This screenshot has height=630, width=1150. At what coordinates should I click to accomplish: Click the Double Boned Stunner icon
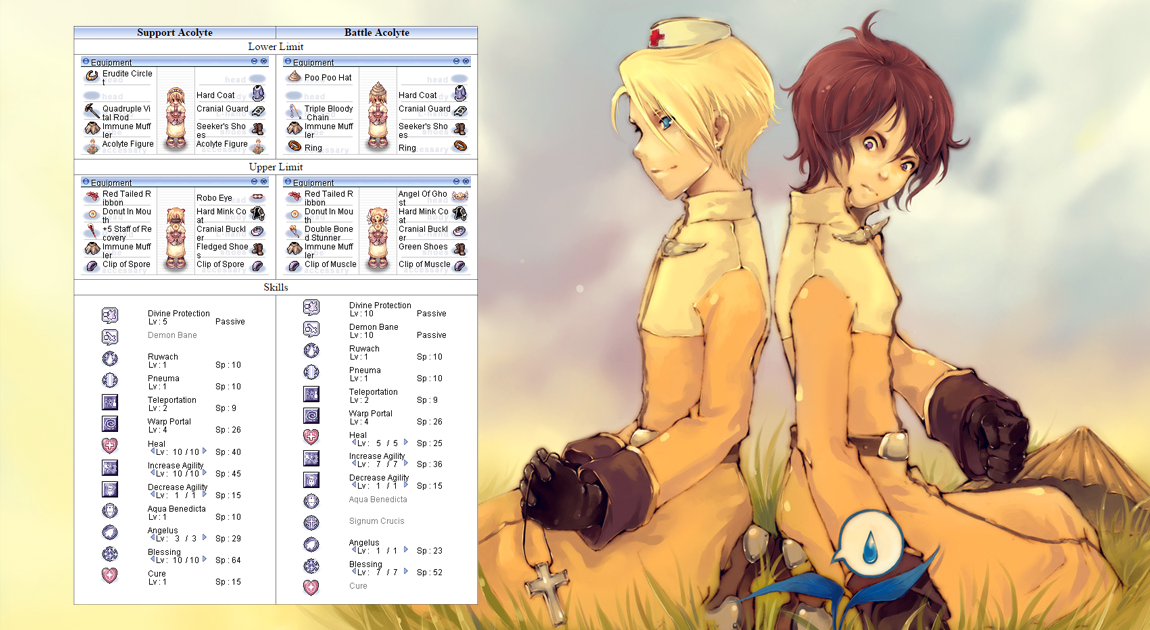pos(294,231)
